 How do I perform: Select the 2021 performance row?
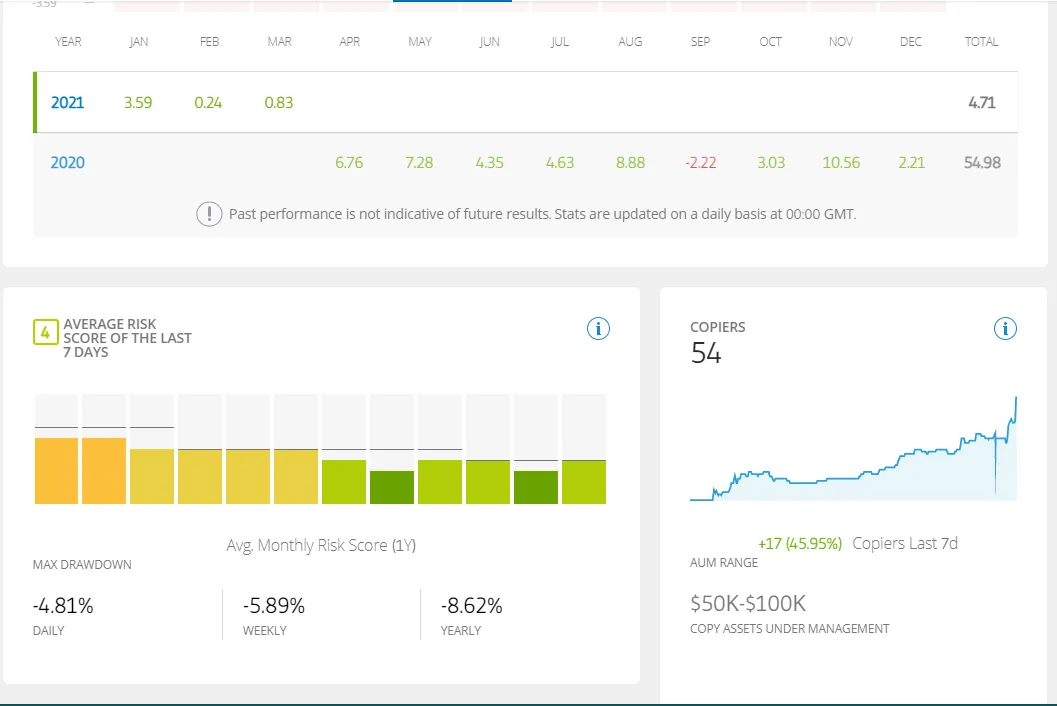point(526,102)
